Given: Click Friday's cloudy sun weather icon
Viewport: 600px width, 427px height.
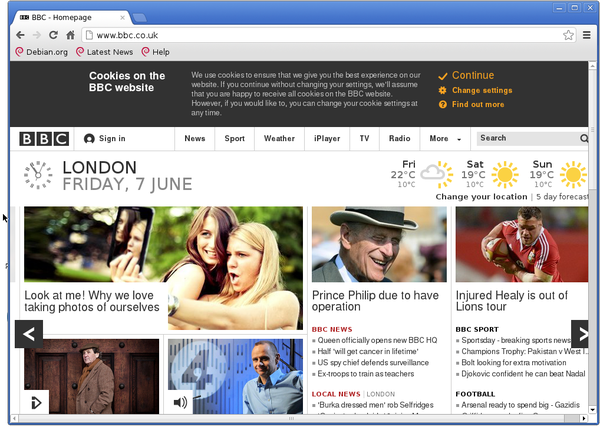Looking at the screenshot, I should point(437,174).
